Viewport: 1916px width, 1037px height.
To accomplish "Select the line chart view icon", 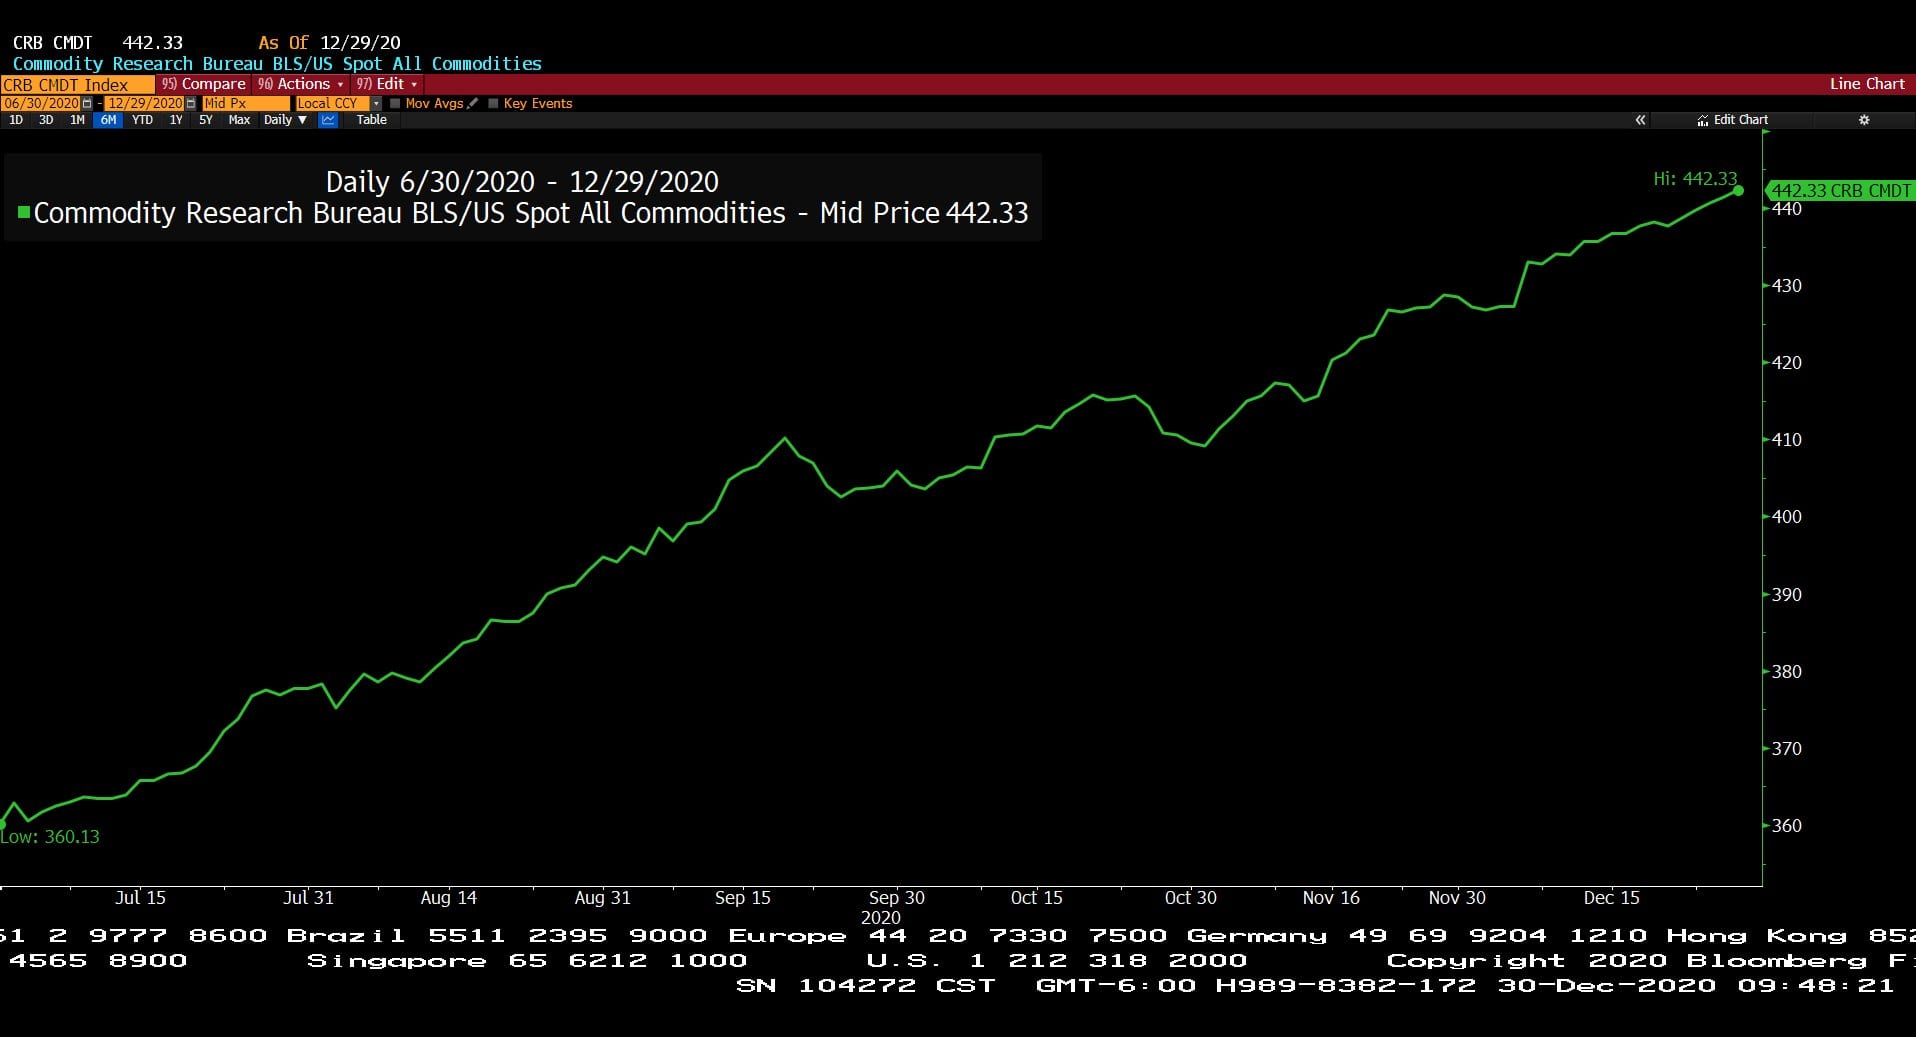I will point(328,120).
